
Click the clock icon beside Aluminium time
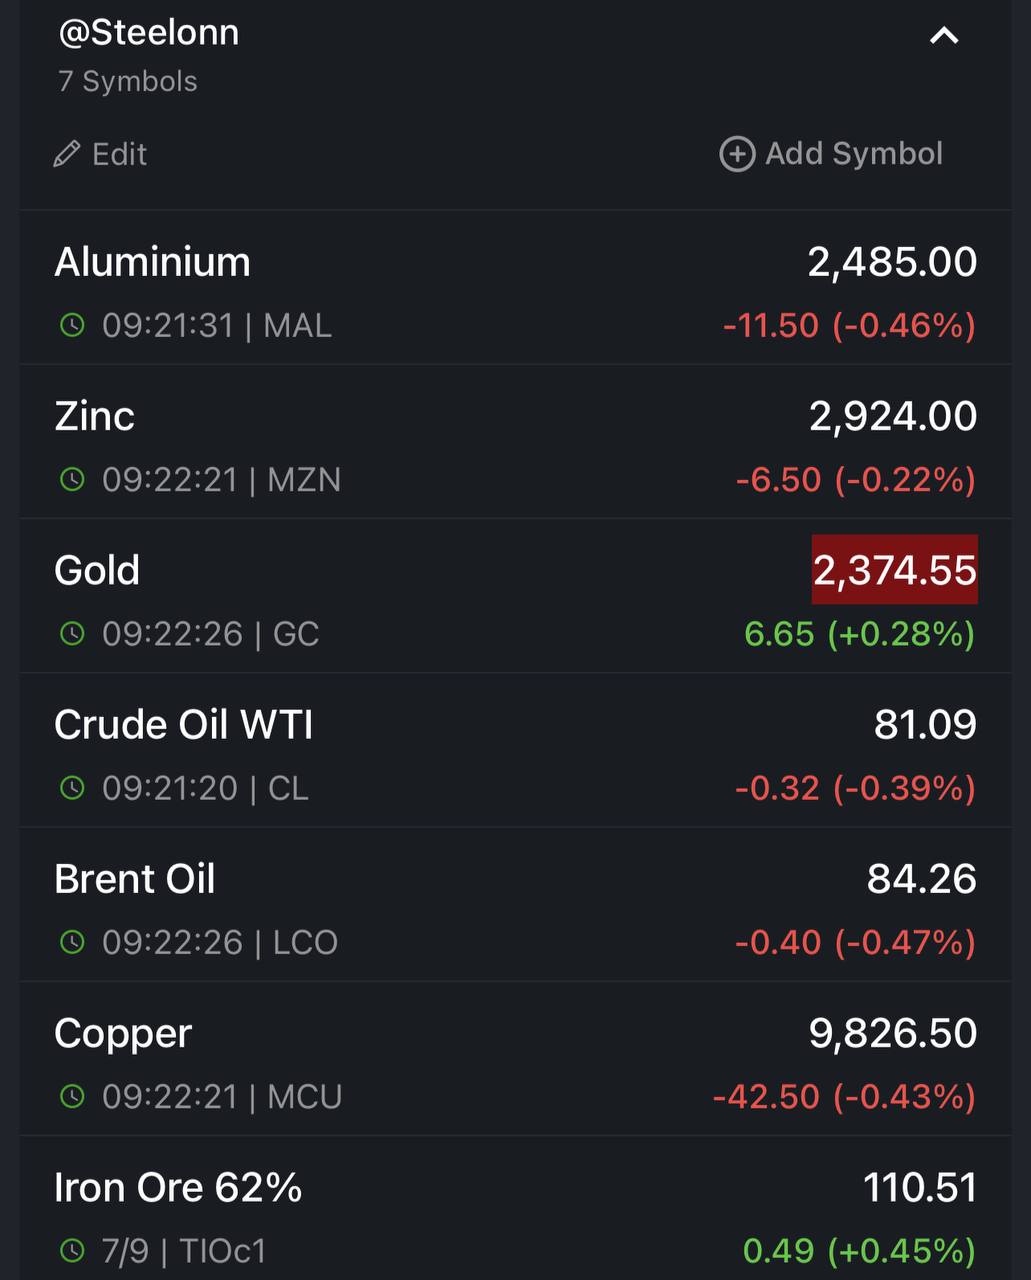click(72, 325)
